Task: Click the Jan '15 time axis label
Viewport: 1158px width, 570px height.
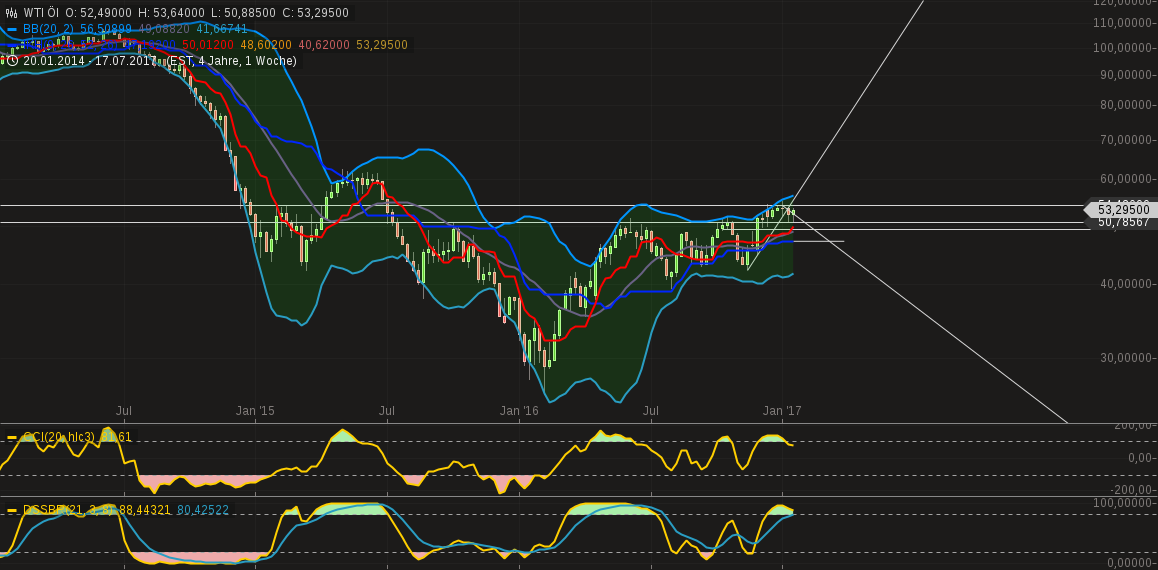Action: tap(256, 411)
